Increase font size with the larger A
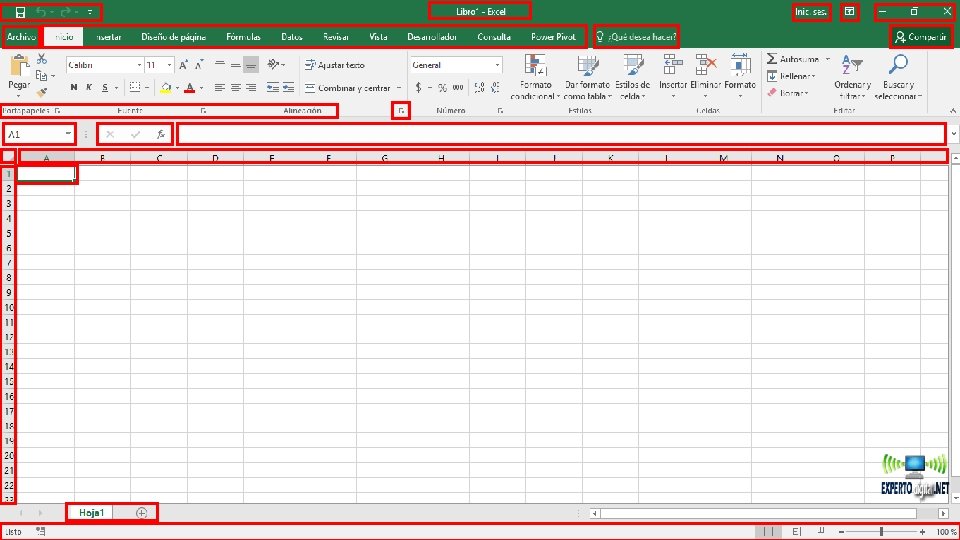960x540 pixels. click(183, 65)
